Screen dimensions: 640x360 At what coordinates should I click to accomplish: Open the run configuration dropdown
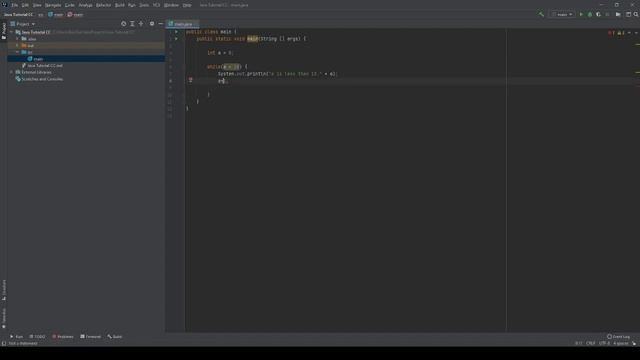point(562,14)
